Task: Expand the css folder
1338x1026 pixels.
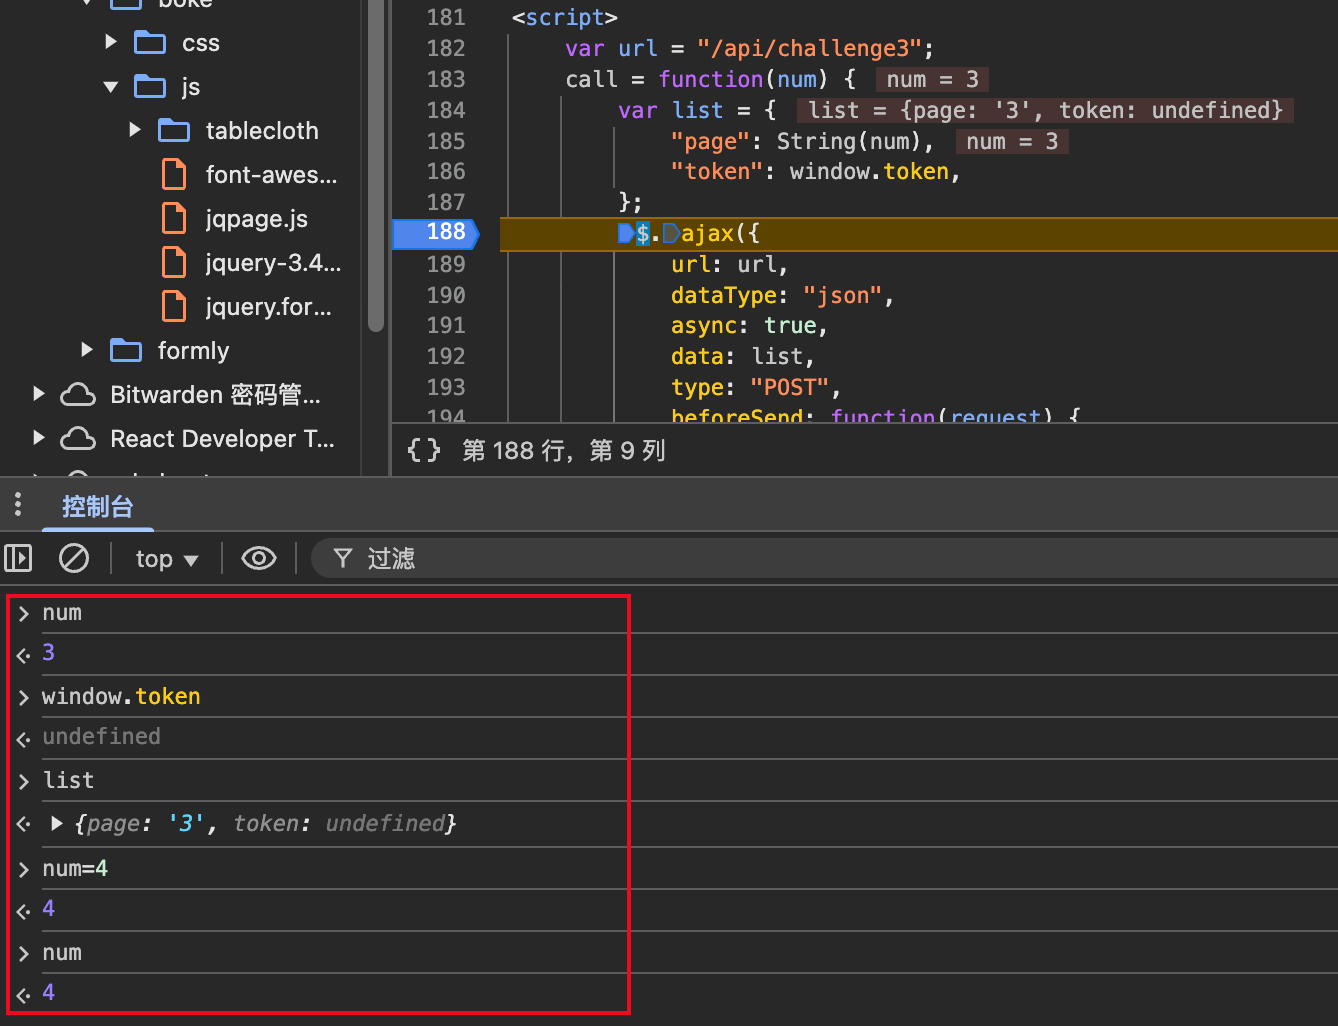Action: point(111,42)
